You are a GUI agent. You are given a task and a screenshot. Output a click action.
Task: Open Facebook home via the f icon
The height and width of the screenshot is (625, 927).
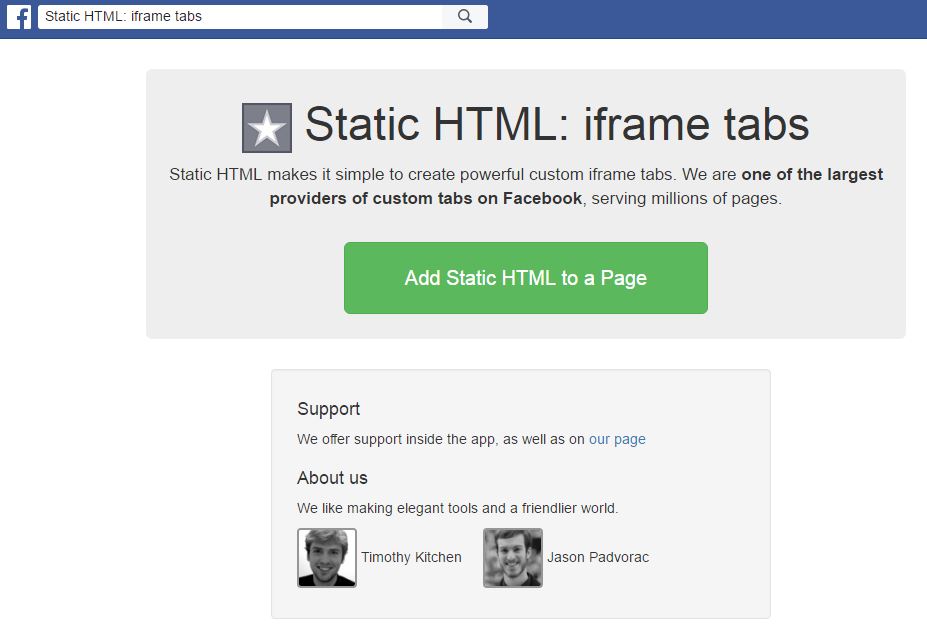click(x=18, y=16)
